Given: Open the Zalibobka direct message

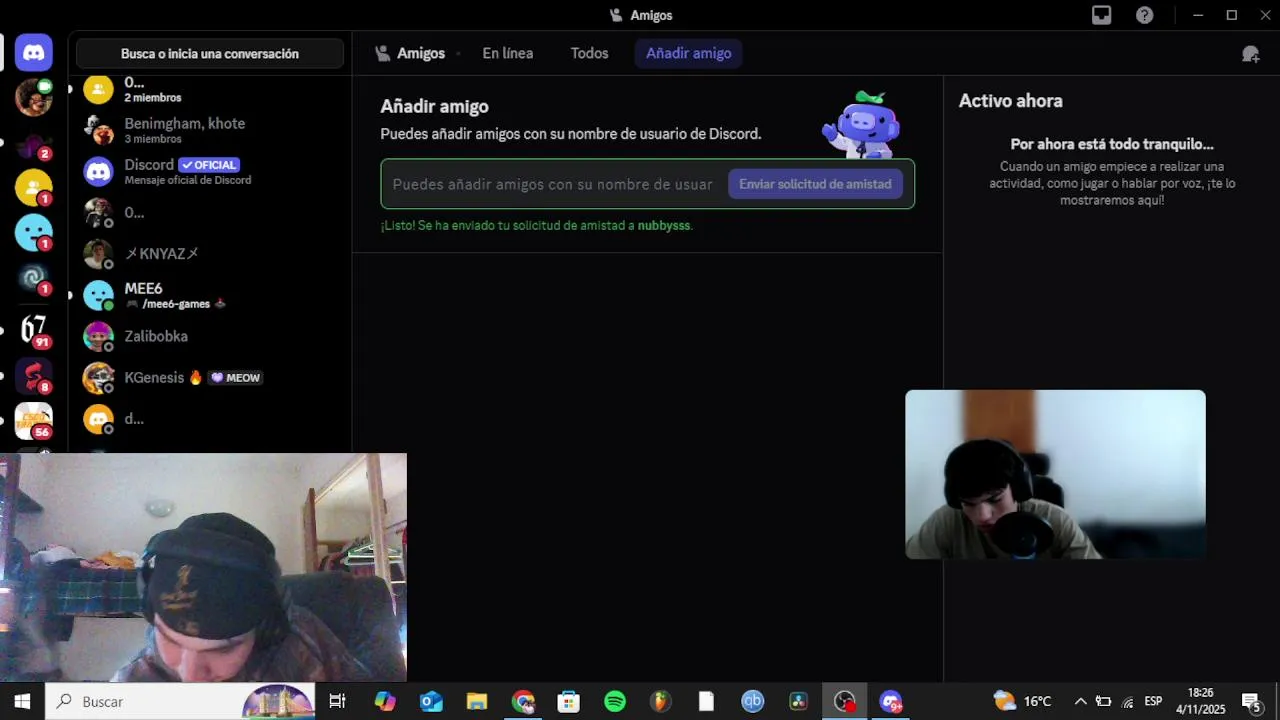Looking at the screenshot, I should (210, 336).
